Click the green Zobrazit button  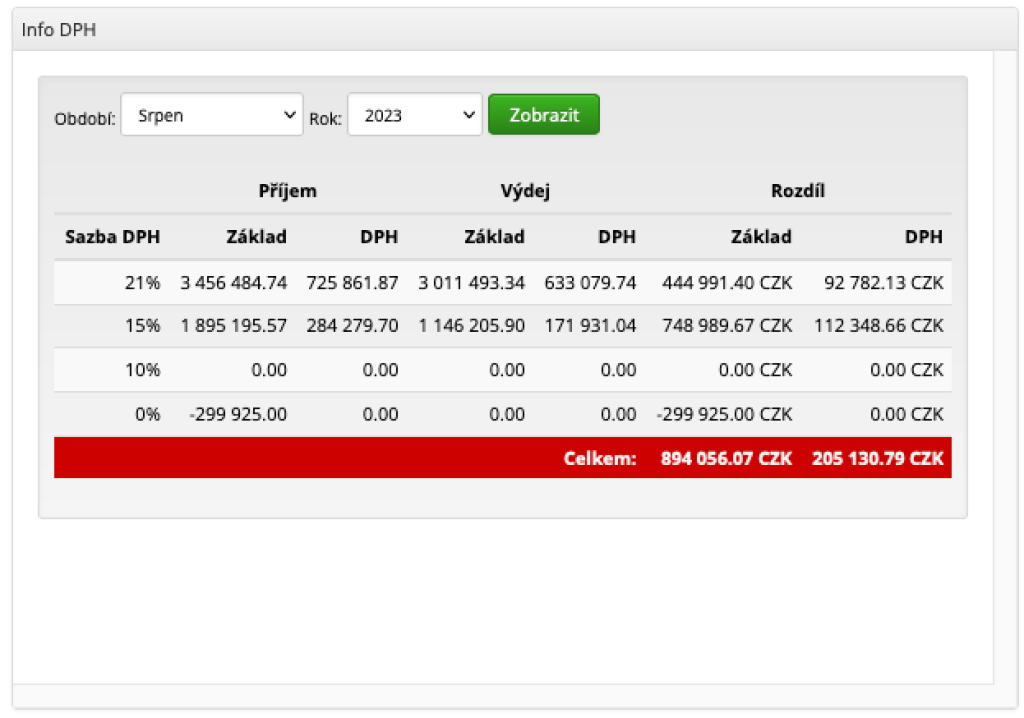[x=543, y=115]
